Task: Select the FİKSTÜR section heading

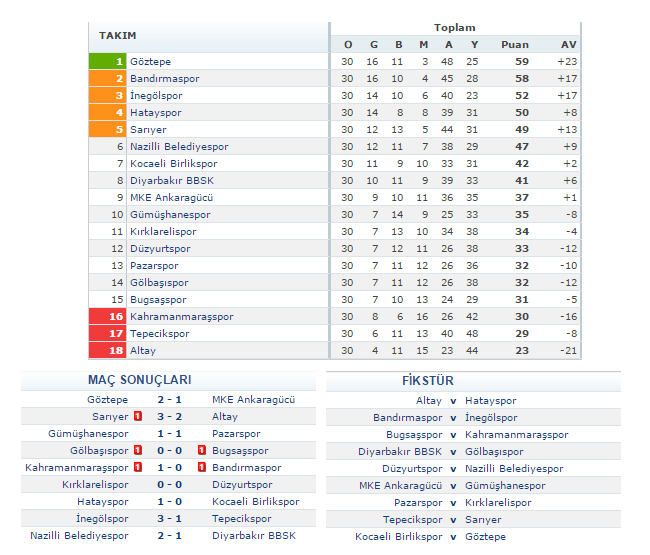Action: 427,381
